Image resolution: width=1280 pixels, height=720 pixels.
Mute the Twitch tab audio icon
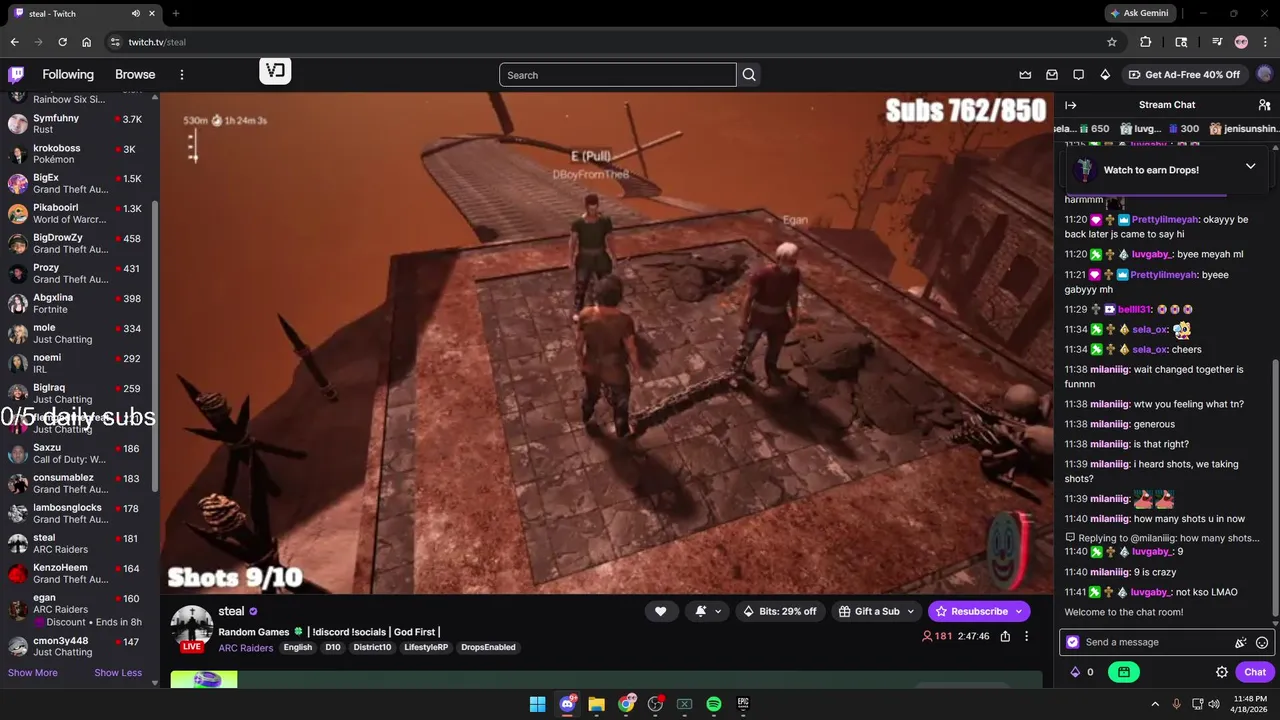(135, 13)
